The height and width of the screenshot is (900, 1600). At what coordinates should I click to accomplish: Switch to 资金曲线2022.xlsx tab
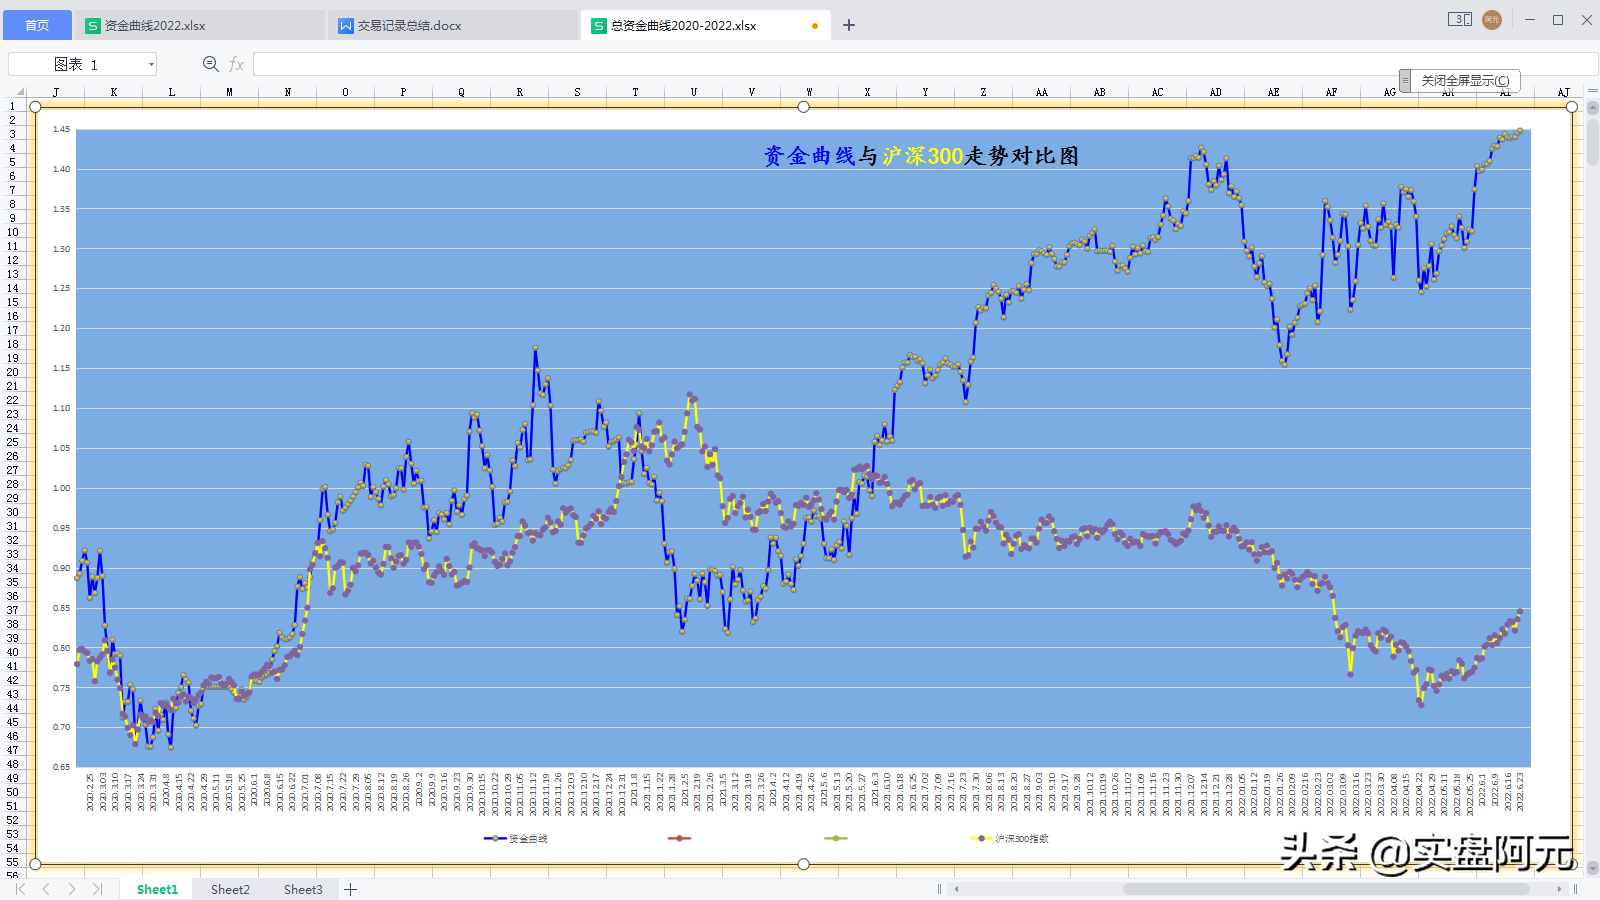coord(155,26)
